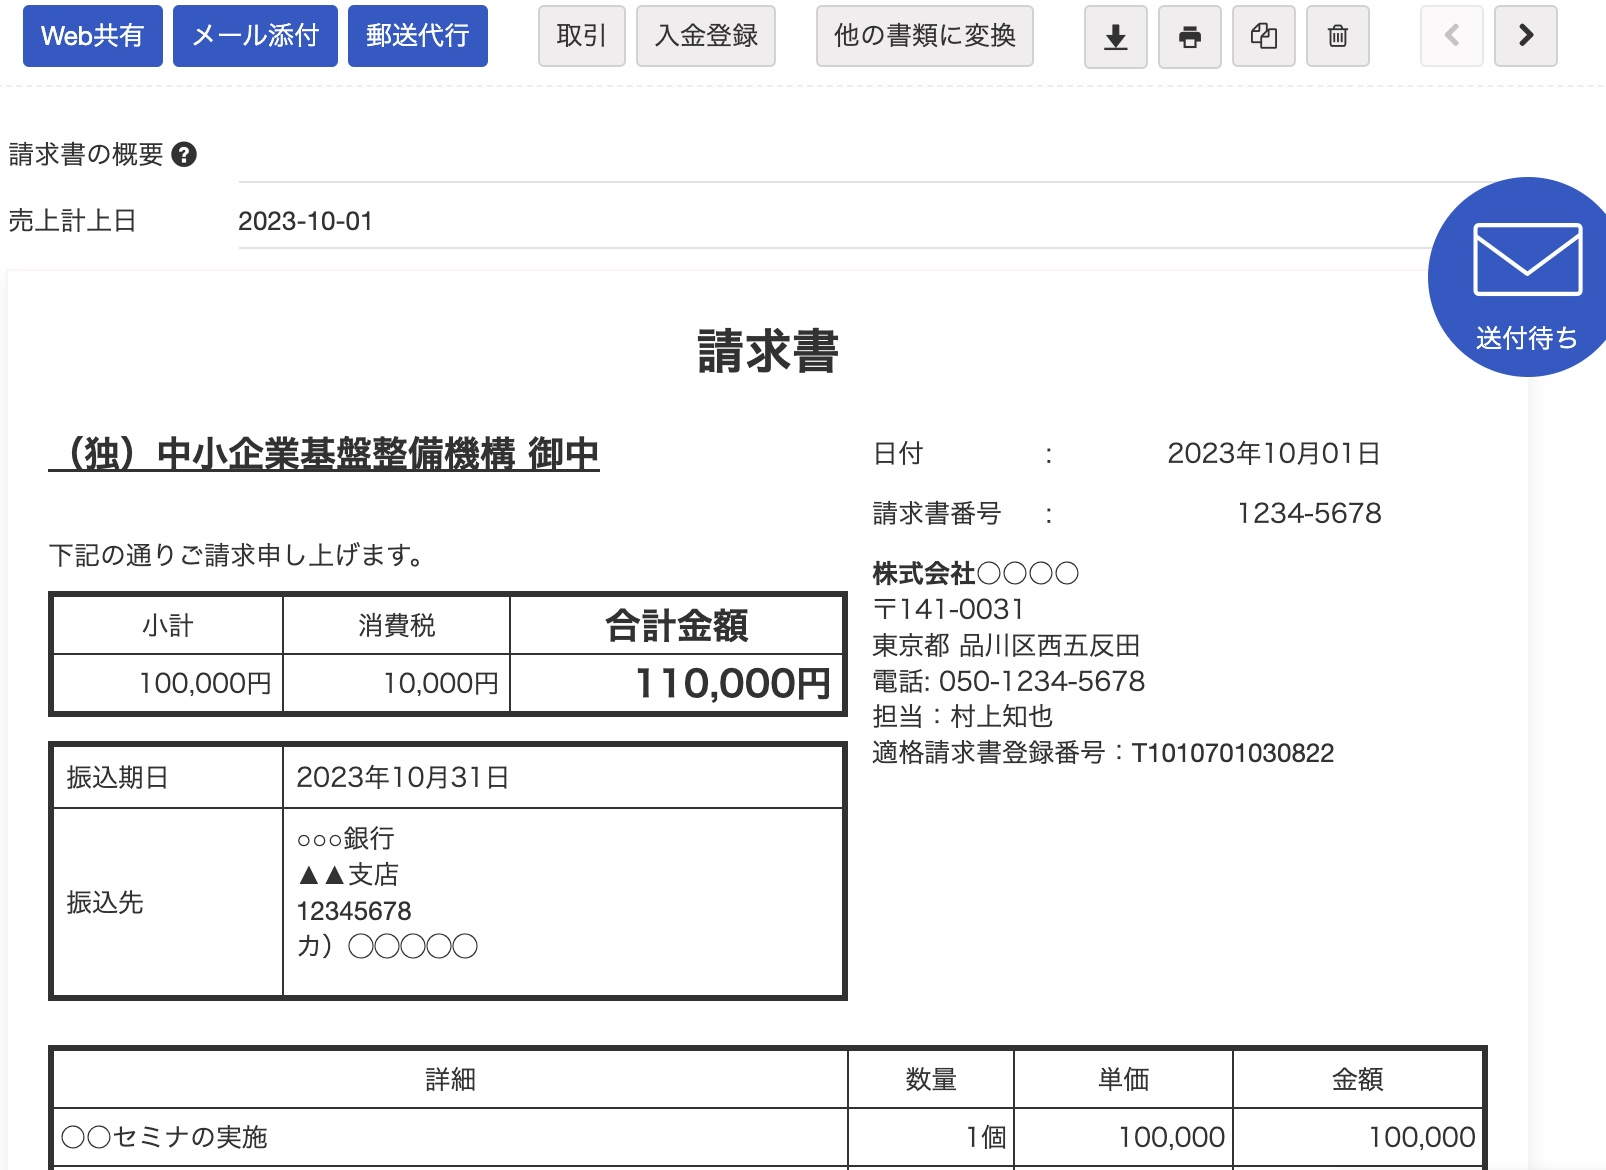Open the 取引 button
This screenshot has width=1606, height=1170.
coord(581,36)
